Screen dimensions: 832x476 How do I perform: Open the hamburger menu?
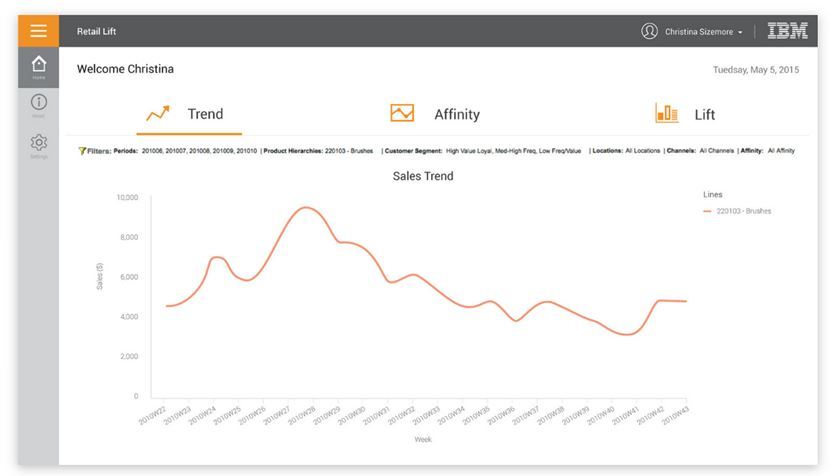point(38,31)
